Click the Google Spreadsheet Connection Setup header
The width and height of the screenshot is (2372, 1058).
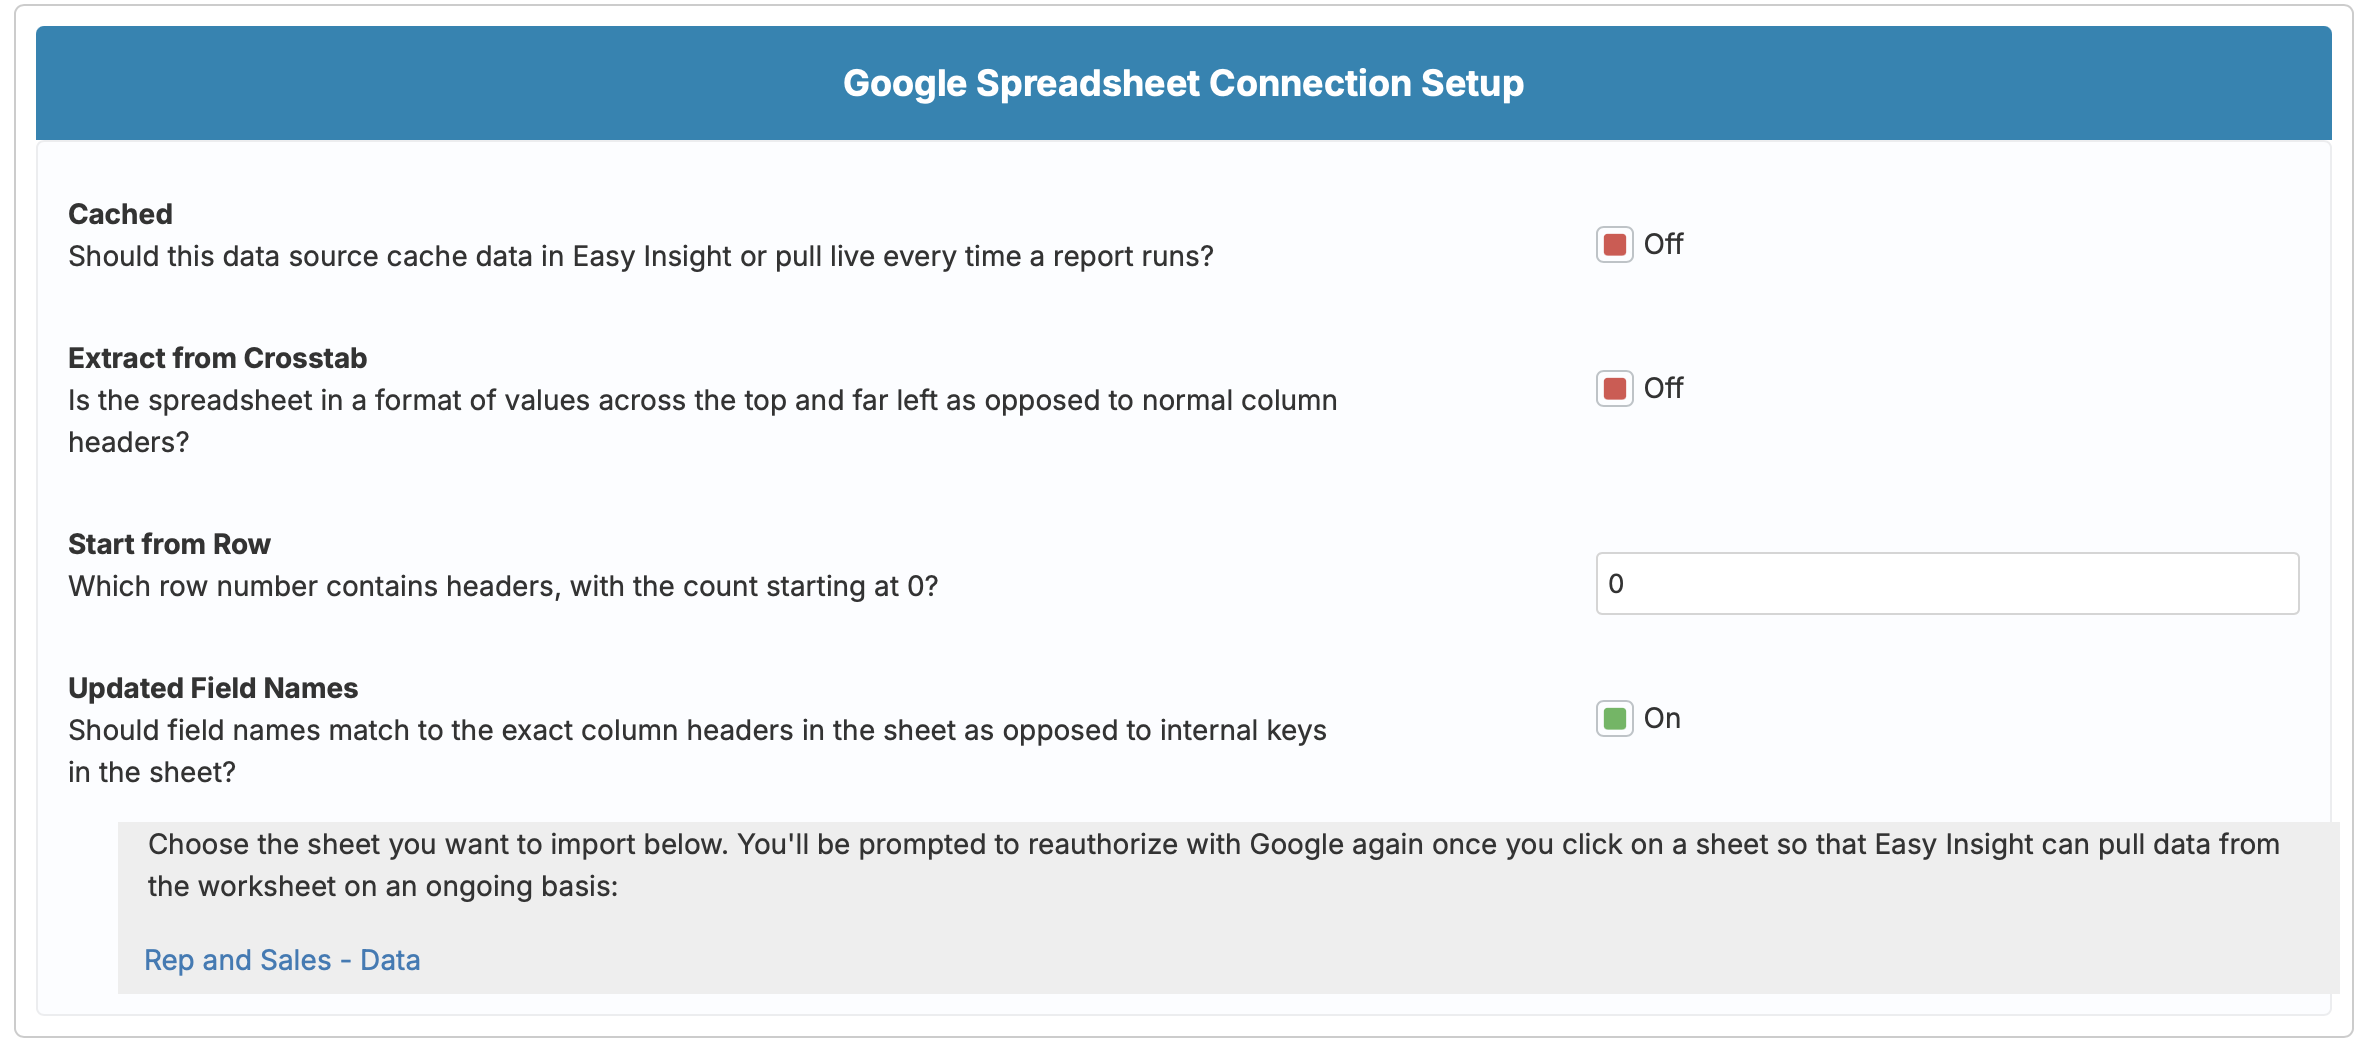tap(1184, 84)
